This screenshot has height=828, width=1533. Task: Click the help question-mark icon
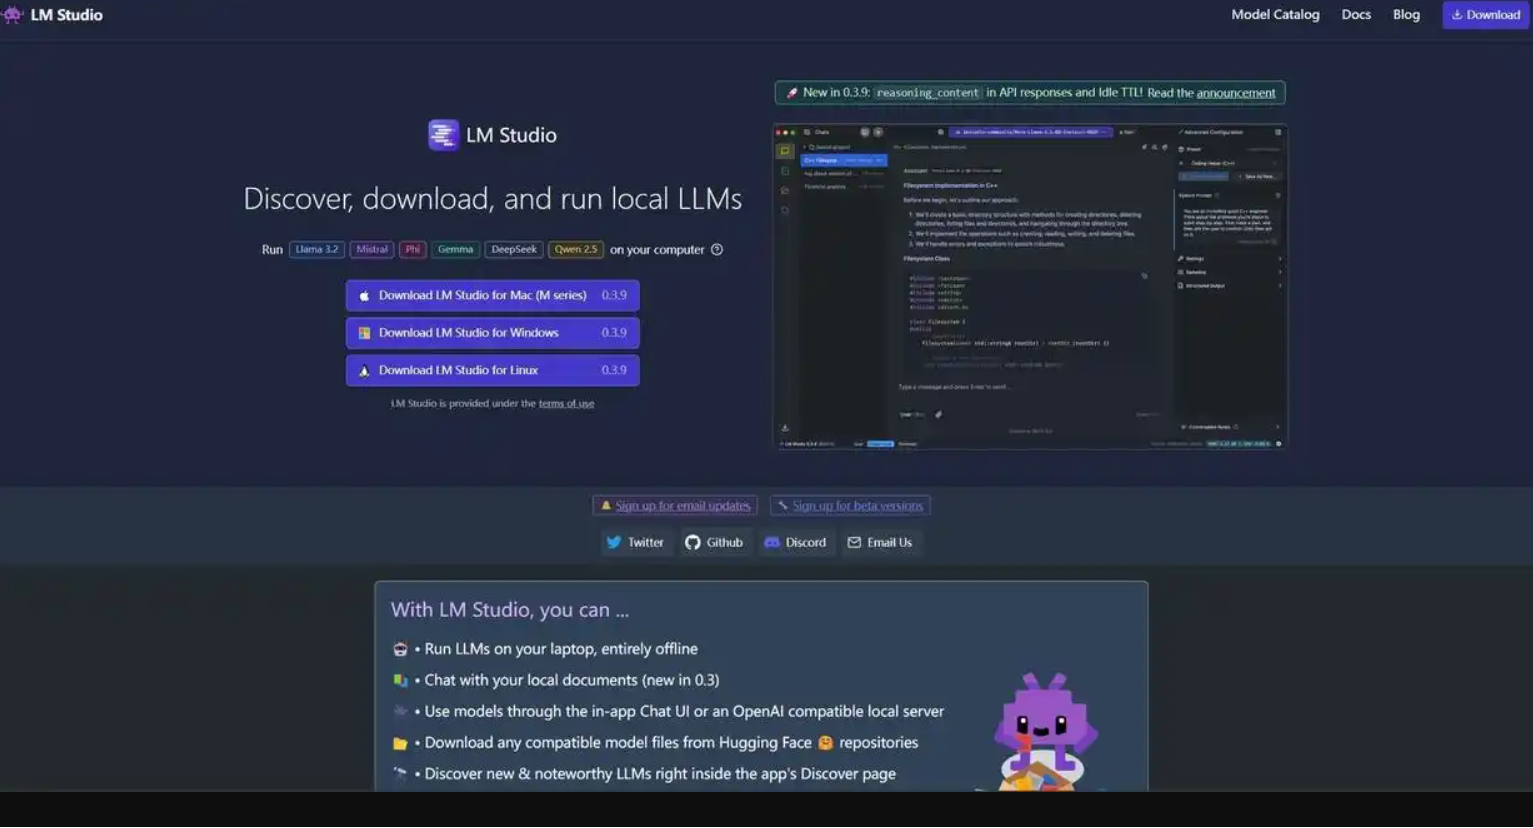717,250
